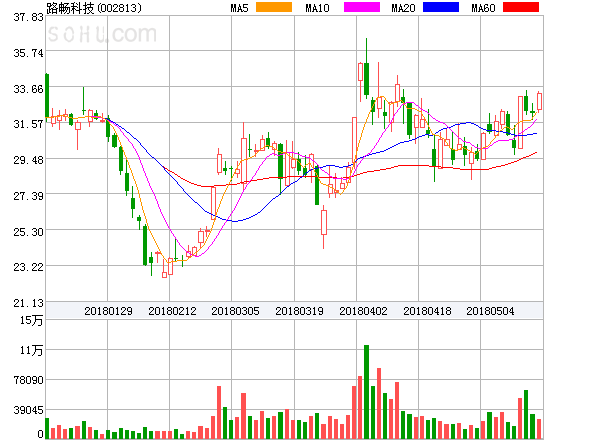Click the tallest green volume bar
600x440 pixels.
coord(366,392)
